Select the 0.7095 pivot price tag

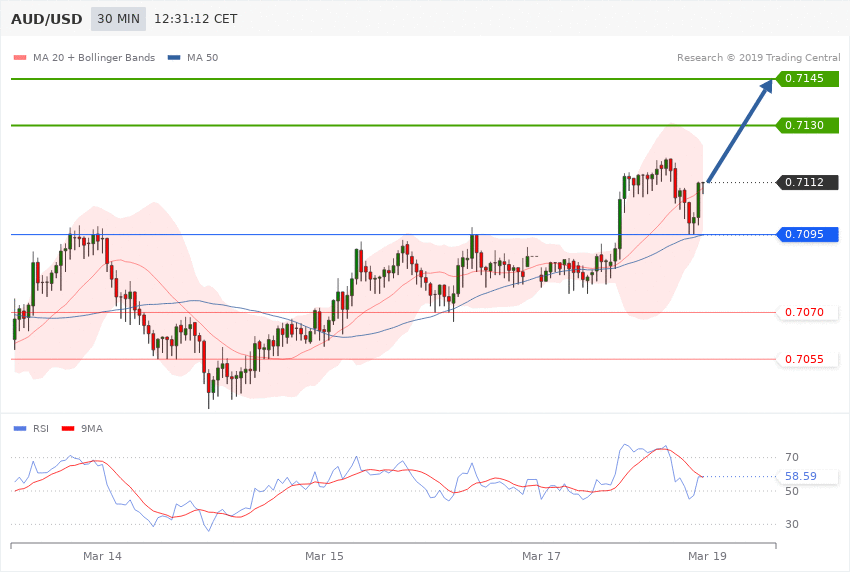(808, 234)
